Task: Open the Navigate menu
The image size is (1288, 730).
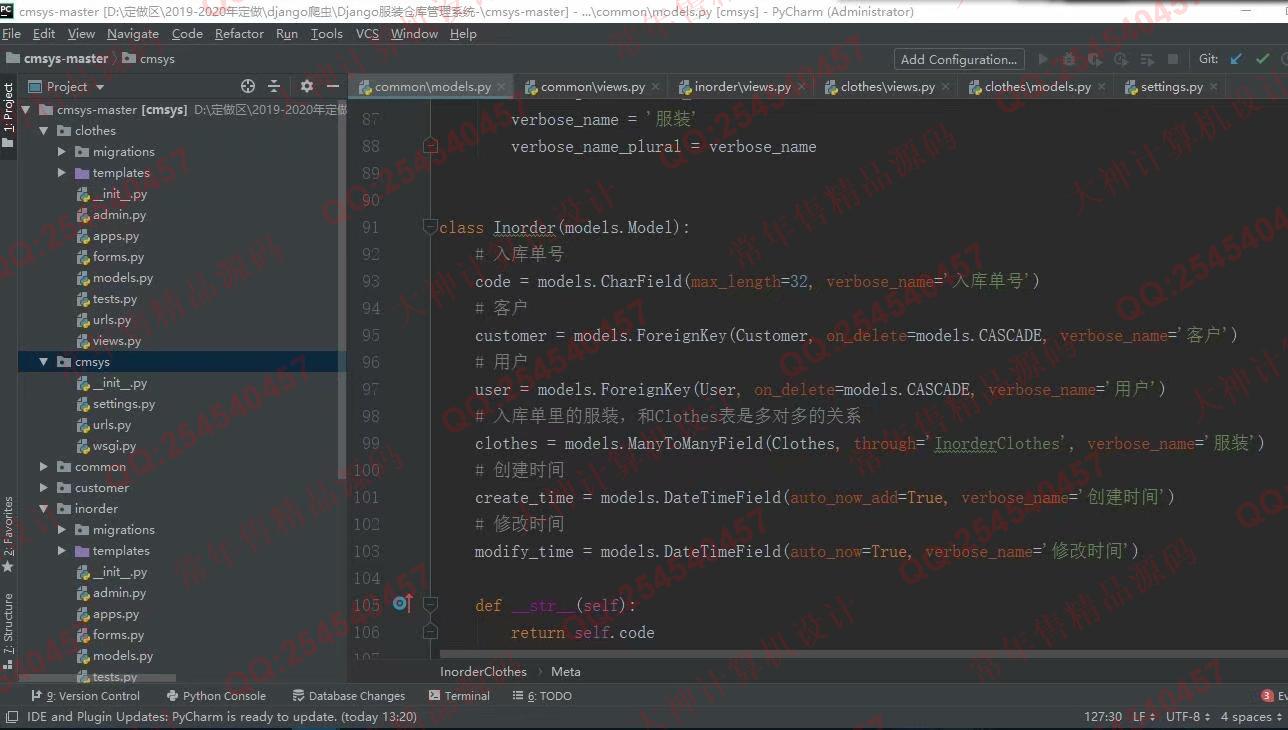Action: click(133, 34)
